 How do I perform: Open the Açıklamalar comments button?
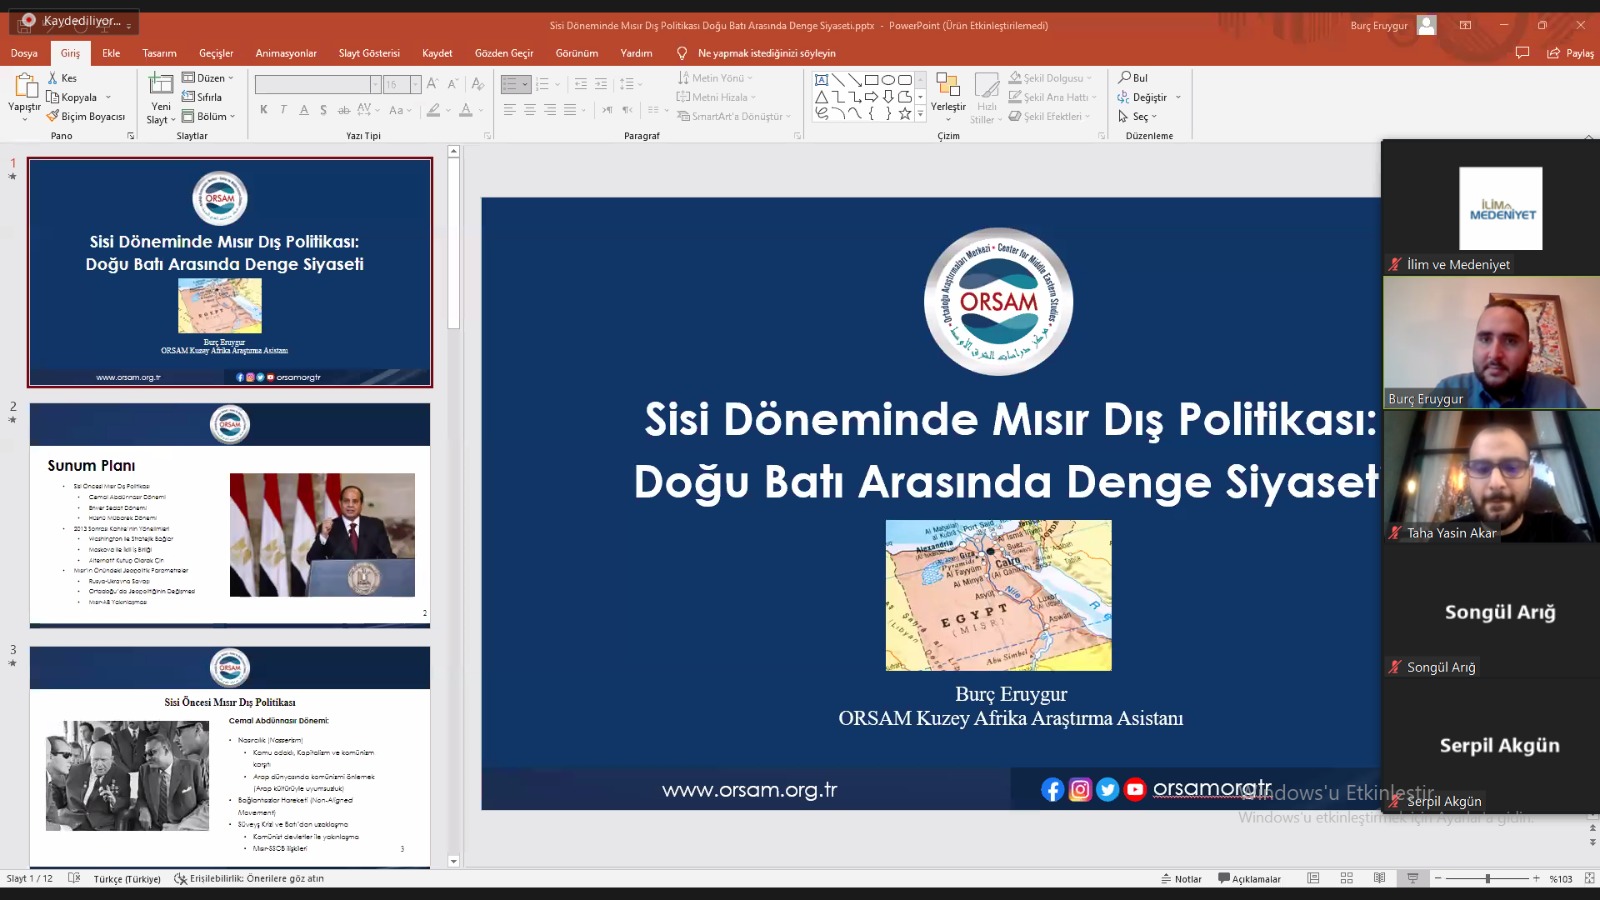[1249, 879]
